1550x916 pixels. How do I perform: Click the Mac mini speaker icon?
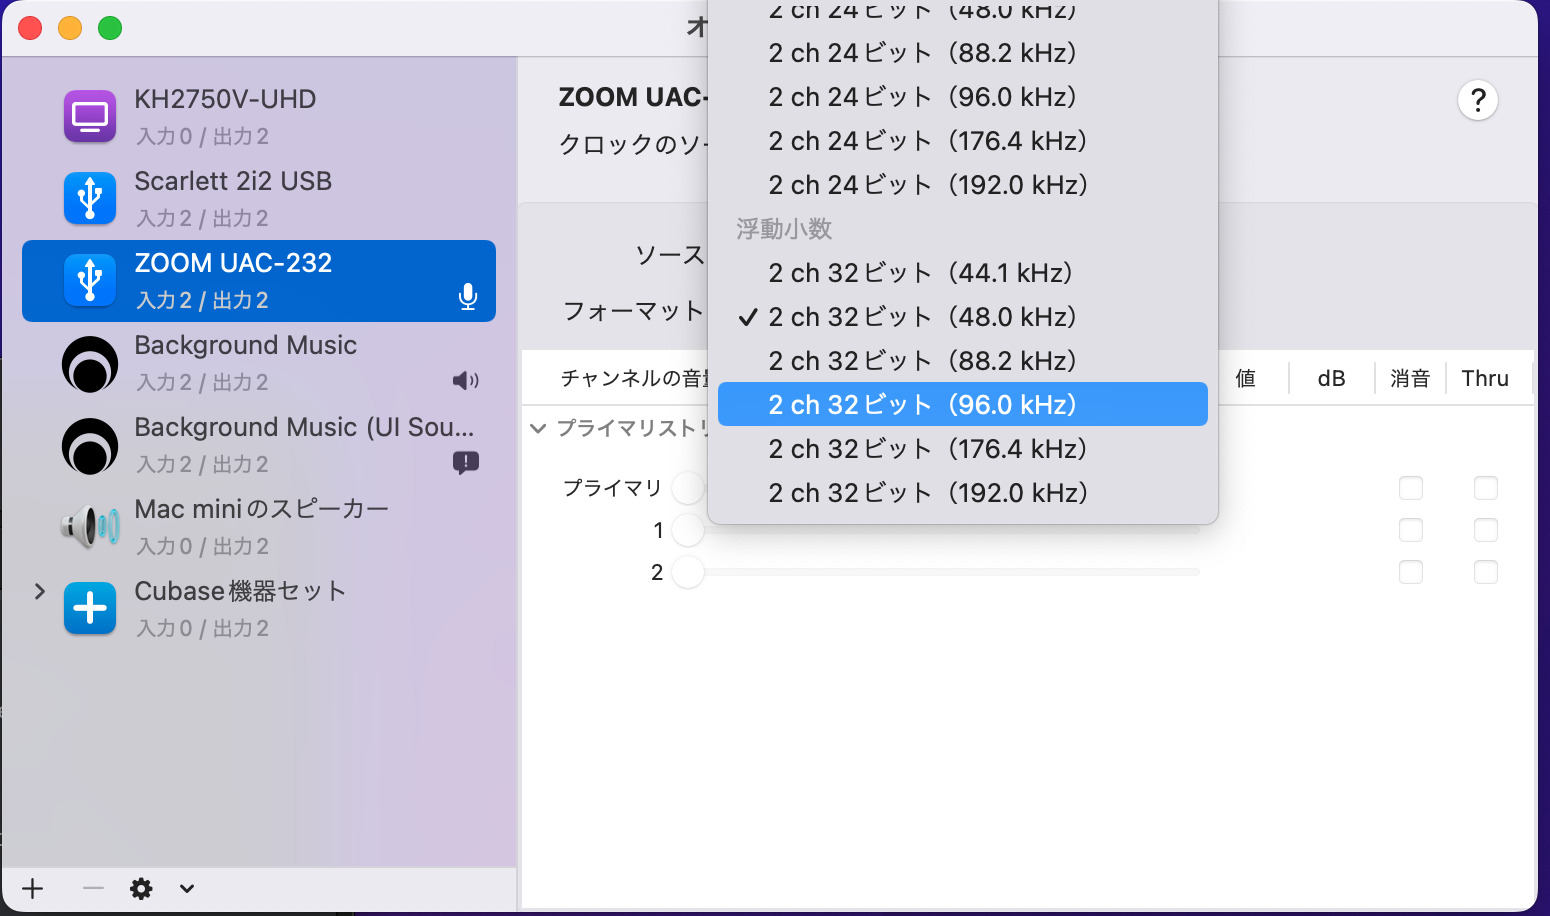pyautogui.click(x=90, y=526)
